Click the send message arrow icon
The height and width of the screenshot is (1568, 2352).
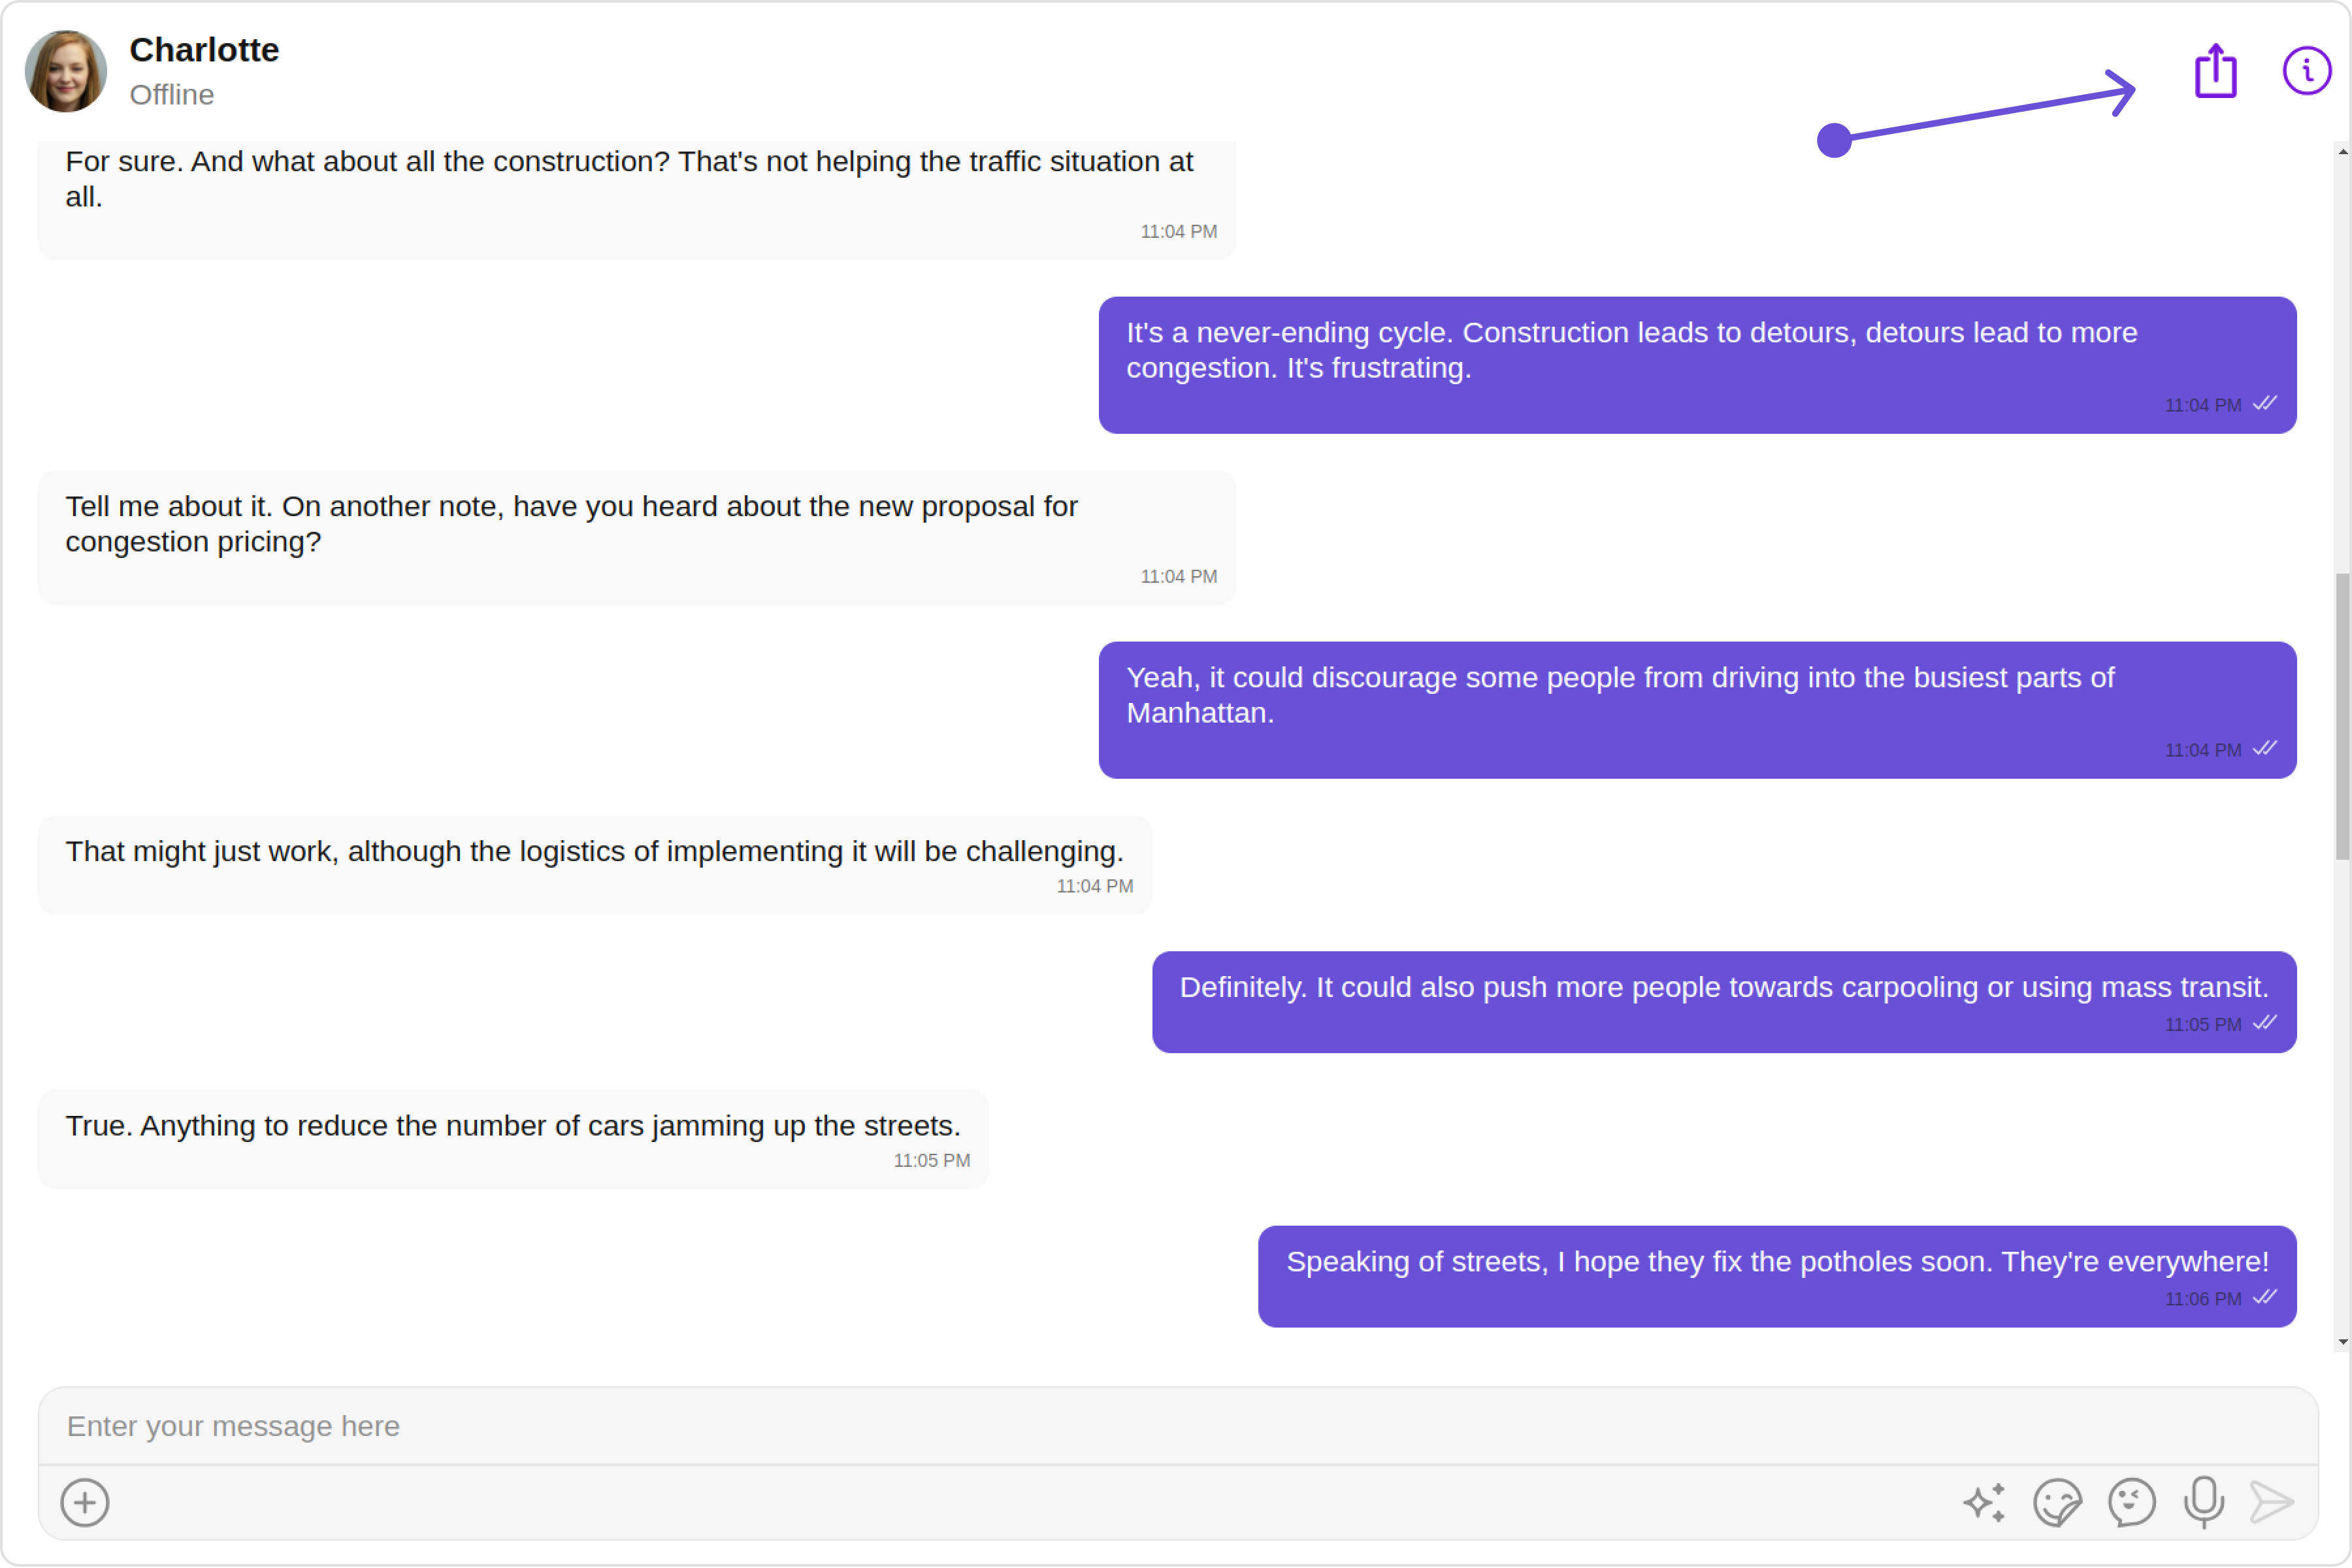pyautogui.click(x=2271, y=1502)
